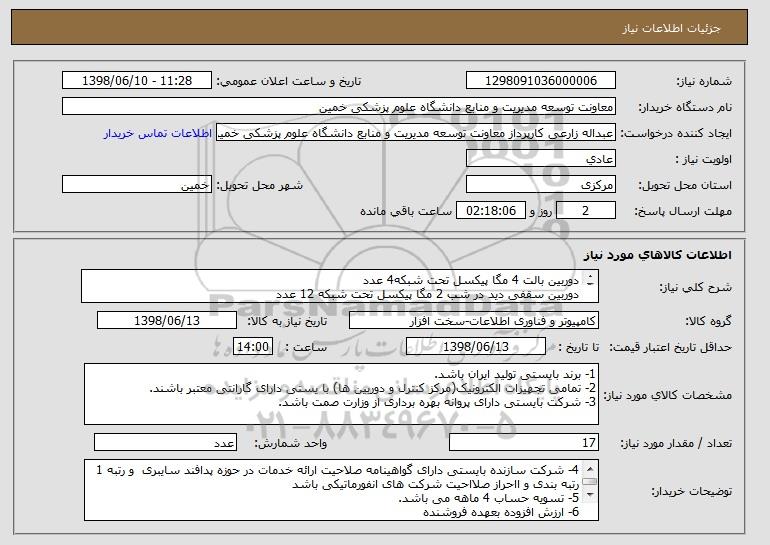Click the up arrow of the general description box
Viewport: 770px width, 545px height.
point(590,276)
